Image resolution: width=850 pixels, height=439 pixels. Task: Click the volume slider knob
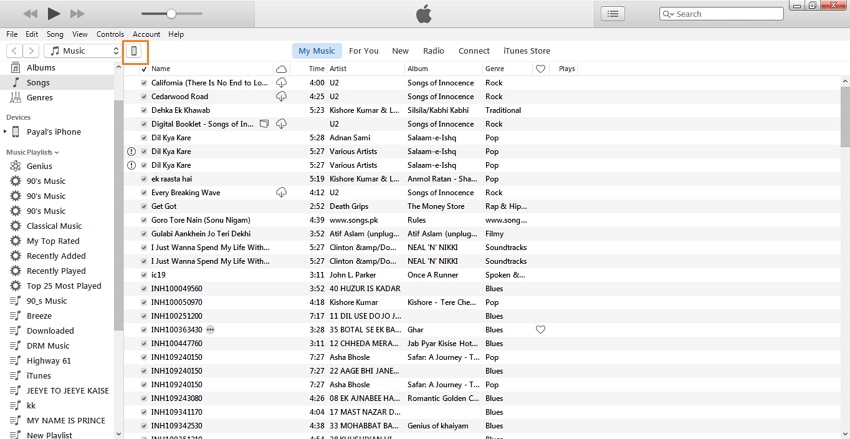click(171, 14)
